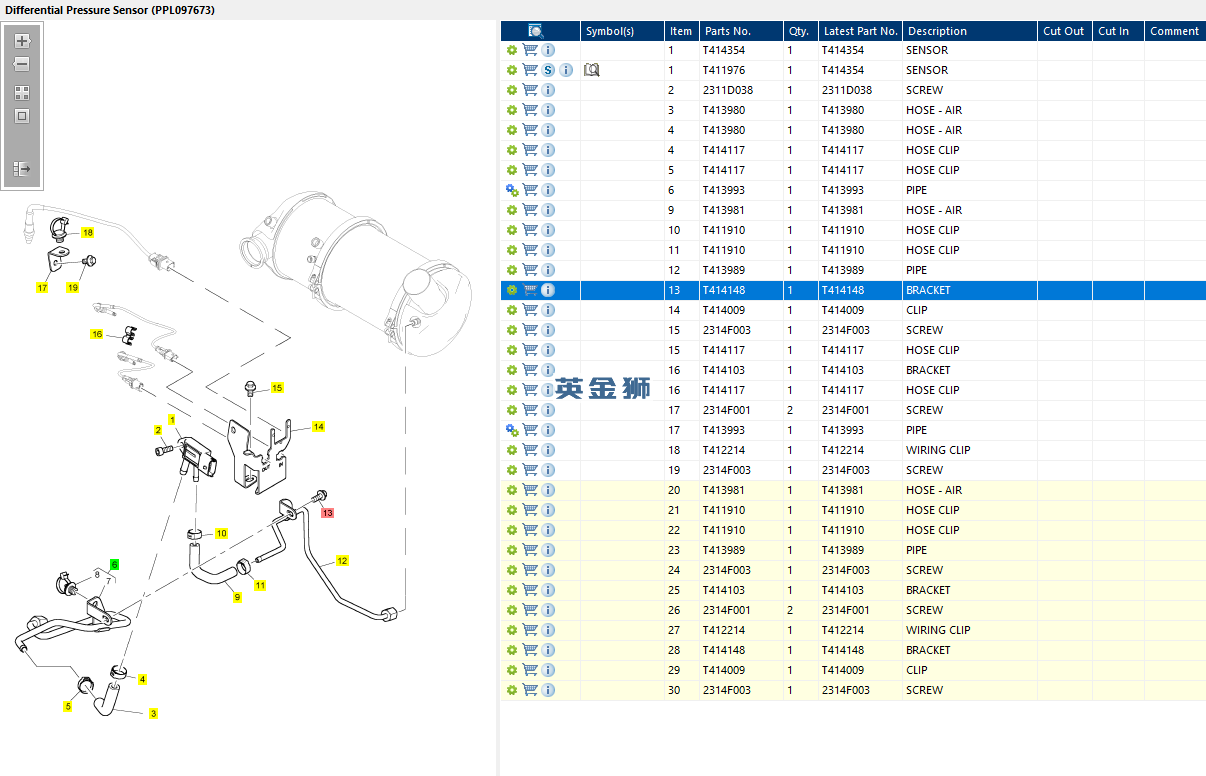Click the blue assembly gear icon for item 17 pipe
This screenshot has width=1206, height=776.
point(512,430)
